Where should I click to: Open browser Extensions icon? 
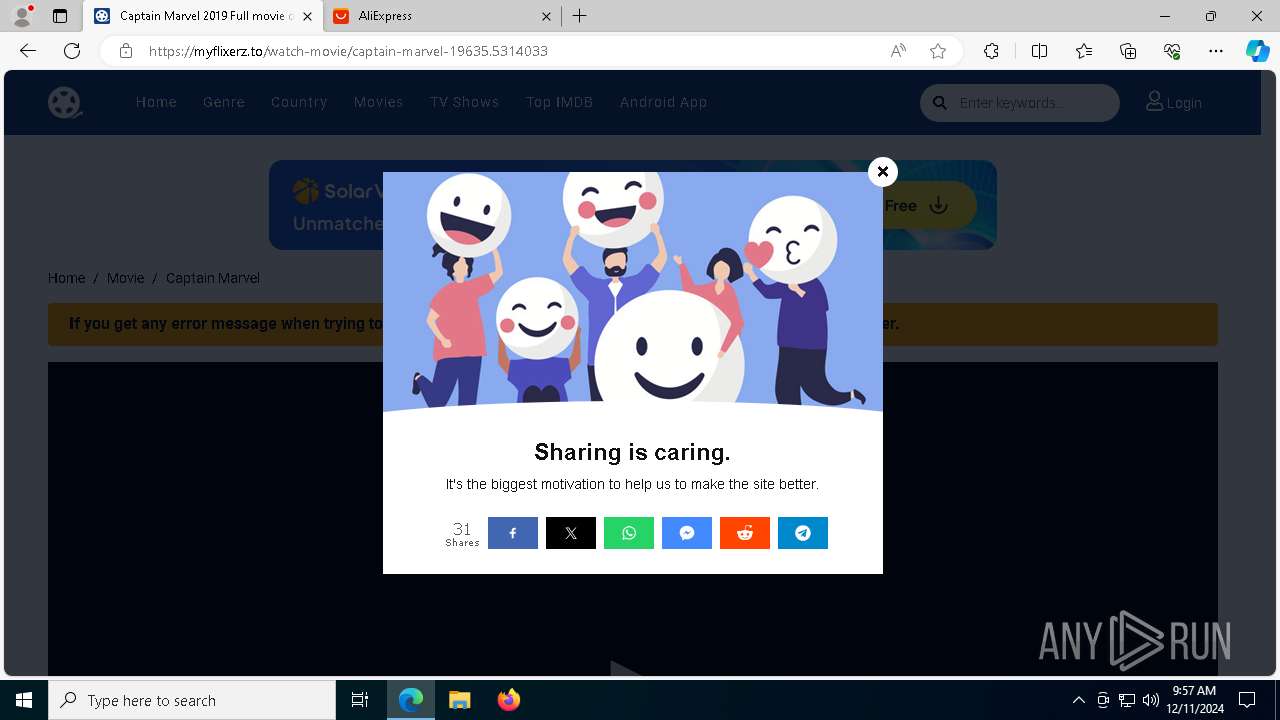pos(991,51)
